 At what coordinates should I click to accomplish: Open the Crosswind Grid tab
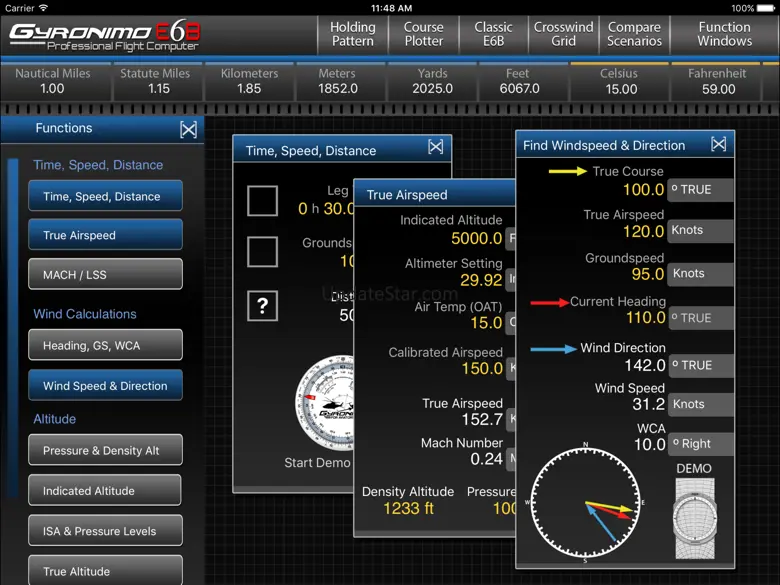[x=563, y=34]
